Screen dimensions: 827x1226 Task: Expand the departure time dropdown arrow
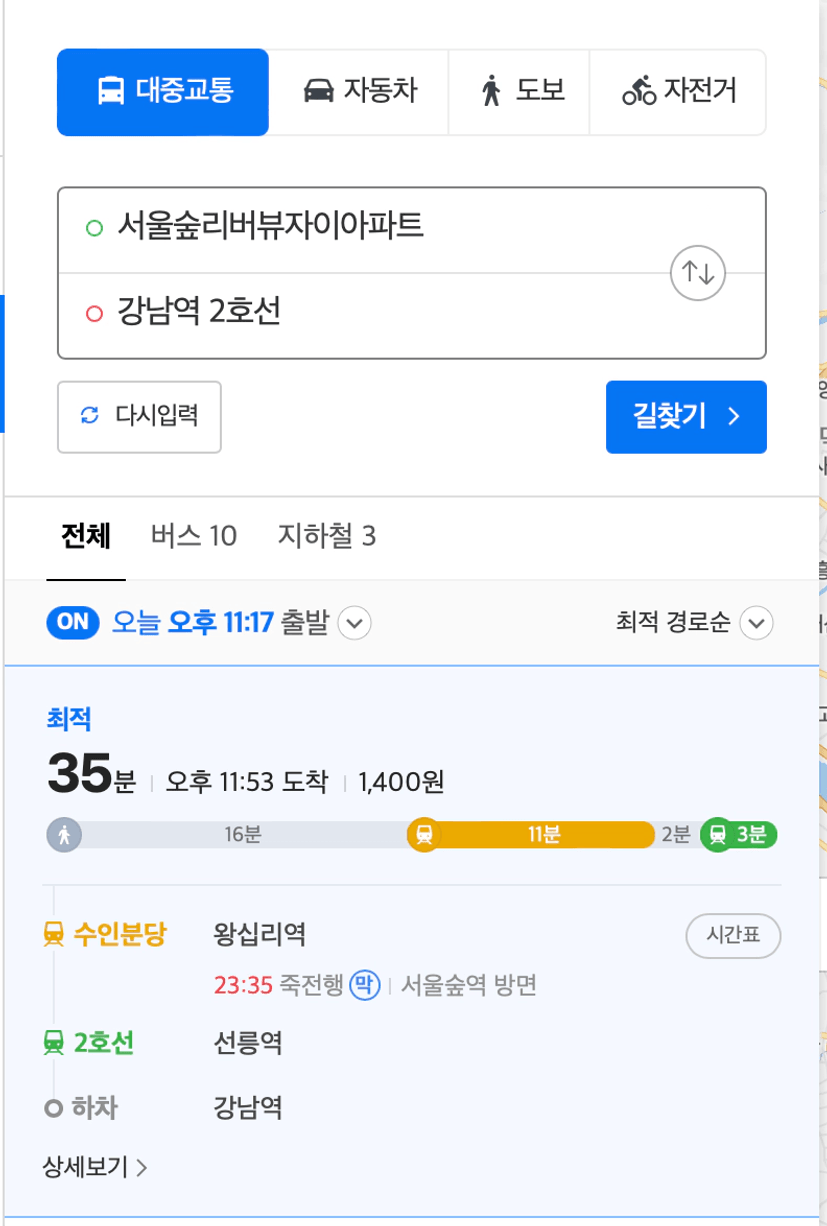pos(355,624)
